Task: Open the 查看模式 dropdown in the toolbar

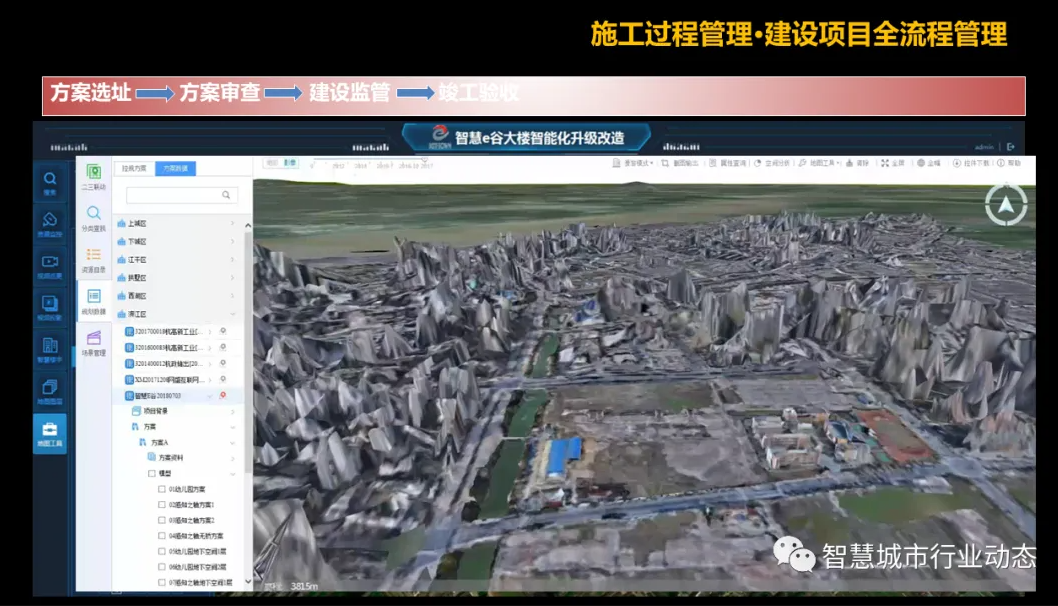Action: [633, 163]
